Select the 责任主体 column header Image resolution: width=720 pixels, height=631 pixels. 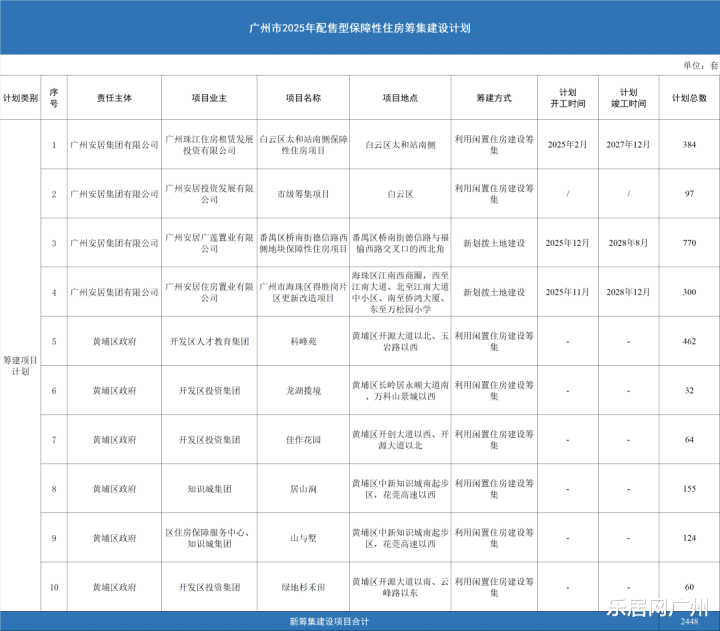[114, 98]
